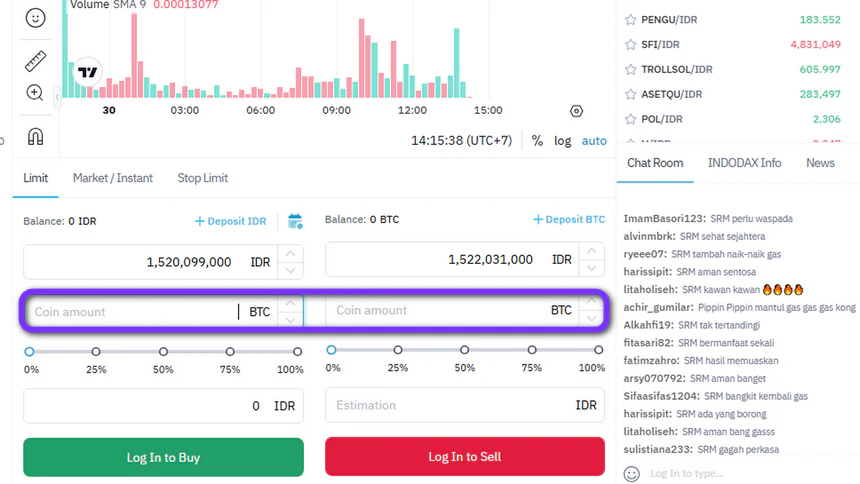Toggle percent scale on chart
The width and height of the screenshot is (860, 484).
coord(537,141)
